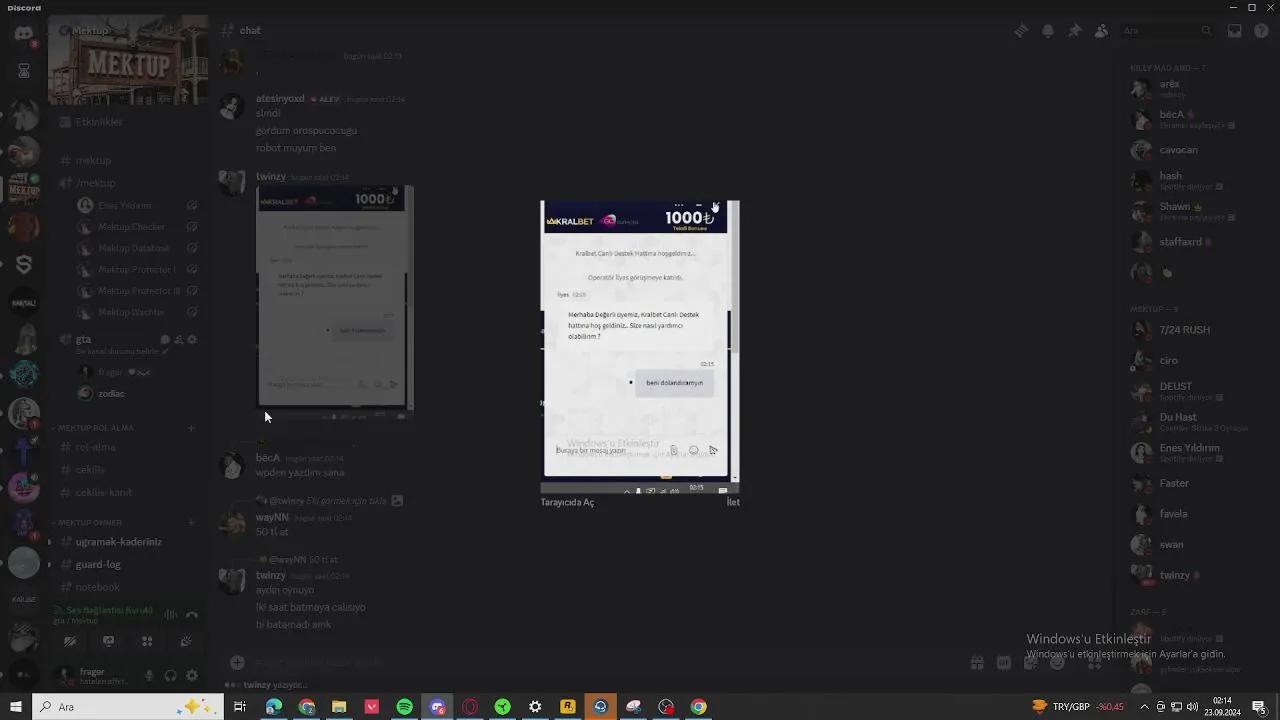This screenshot has width=1280, height=720.
Task: Share your screen button in voice panel
Action: click(x=108, y=641)
